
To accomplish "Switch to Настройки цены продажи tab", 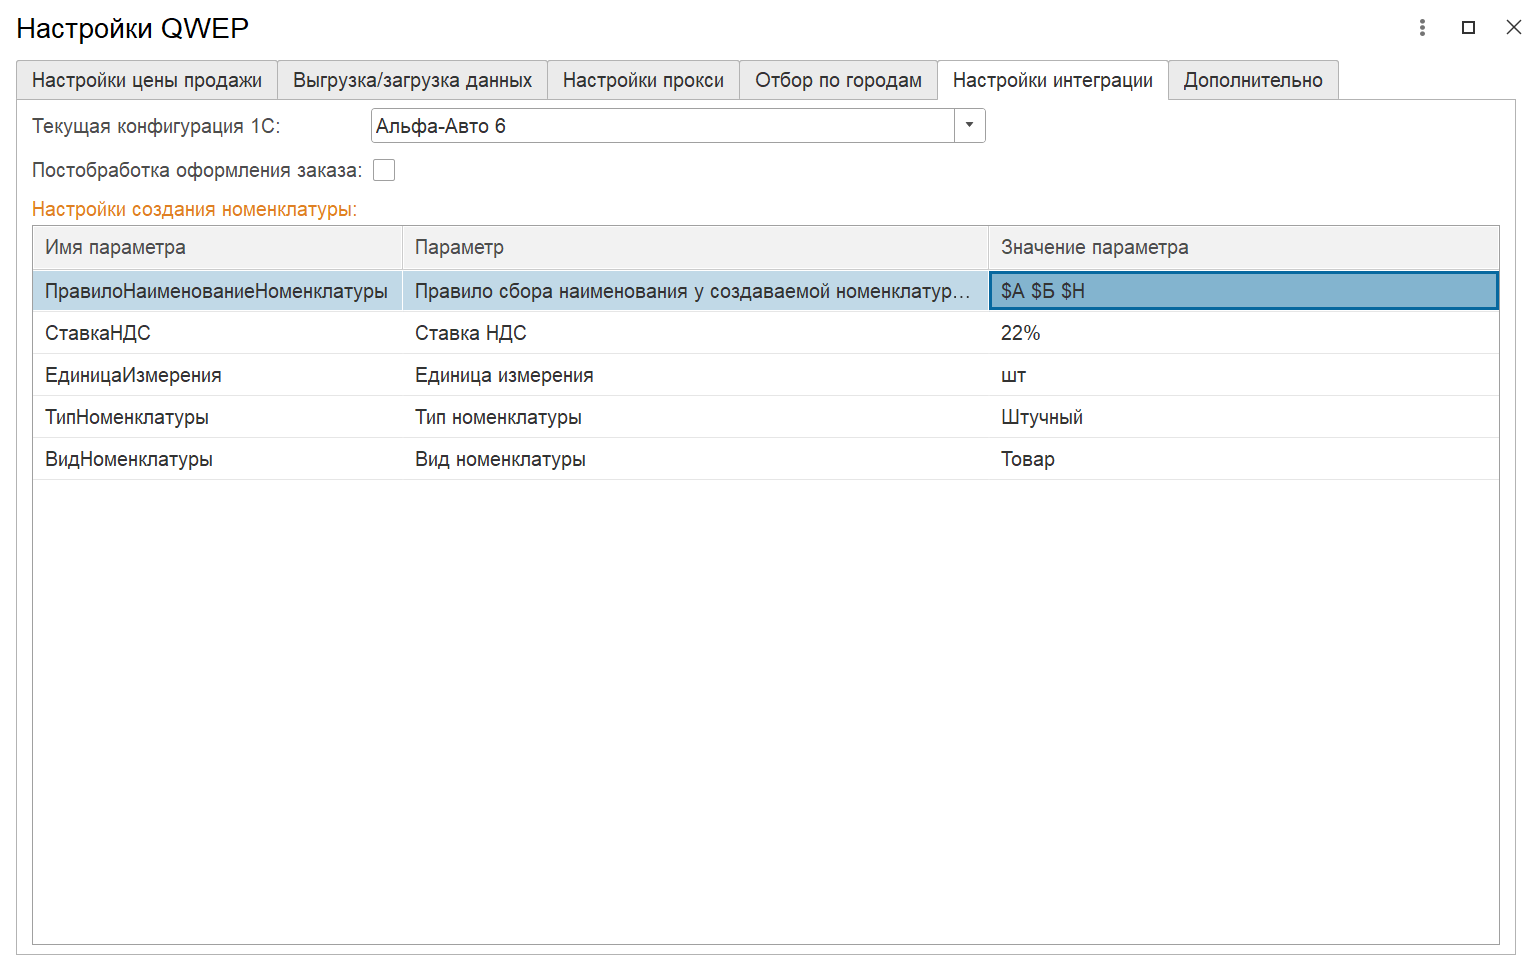I will [x=147, y=81].
